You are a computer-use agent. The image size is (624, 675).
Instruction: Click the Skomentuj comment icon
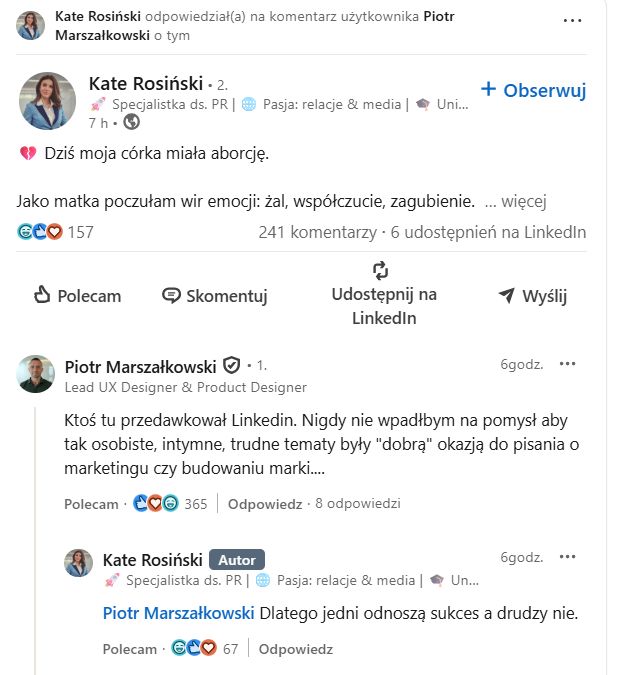172,295
